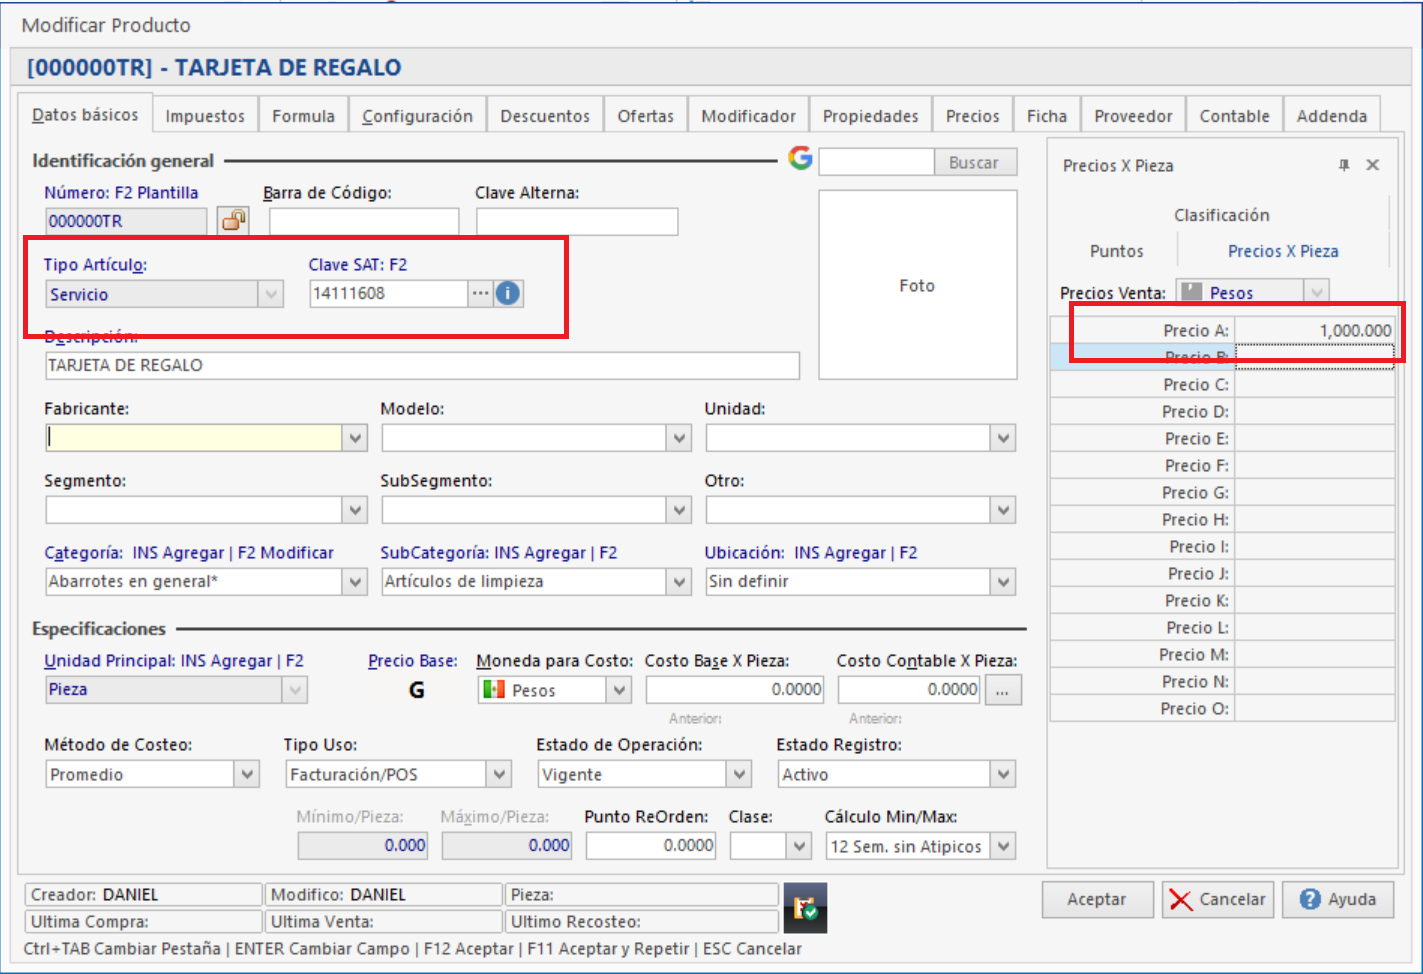The height and width of the screenshot is (974, 1423).
Task: Pin the Precios X Pieza panel
Action: pyautogui.click(x=1344, y=165)
